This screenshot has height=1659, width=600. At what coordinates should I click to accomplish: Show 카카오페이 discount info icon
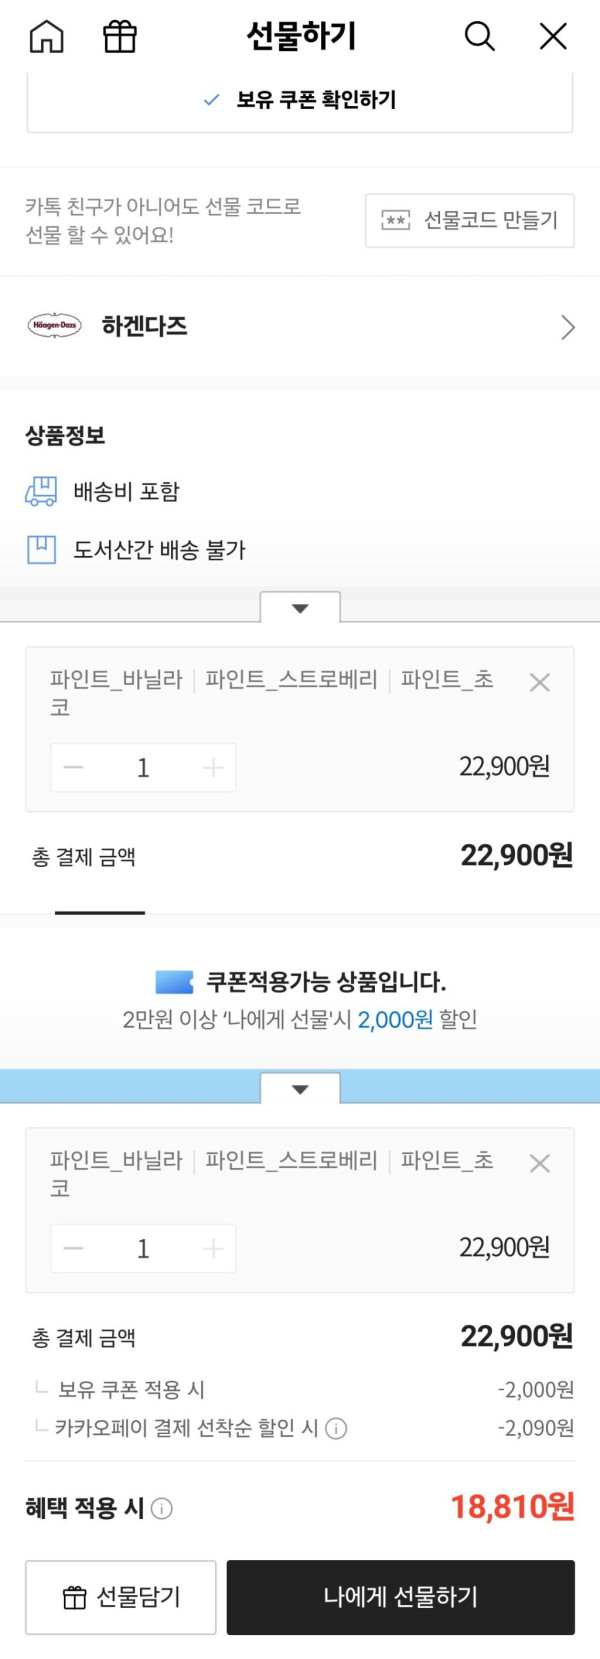pos(337,1428)
